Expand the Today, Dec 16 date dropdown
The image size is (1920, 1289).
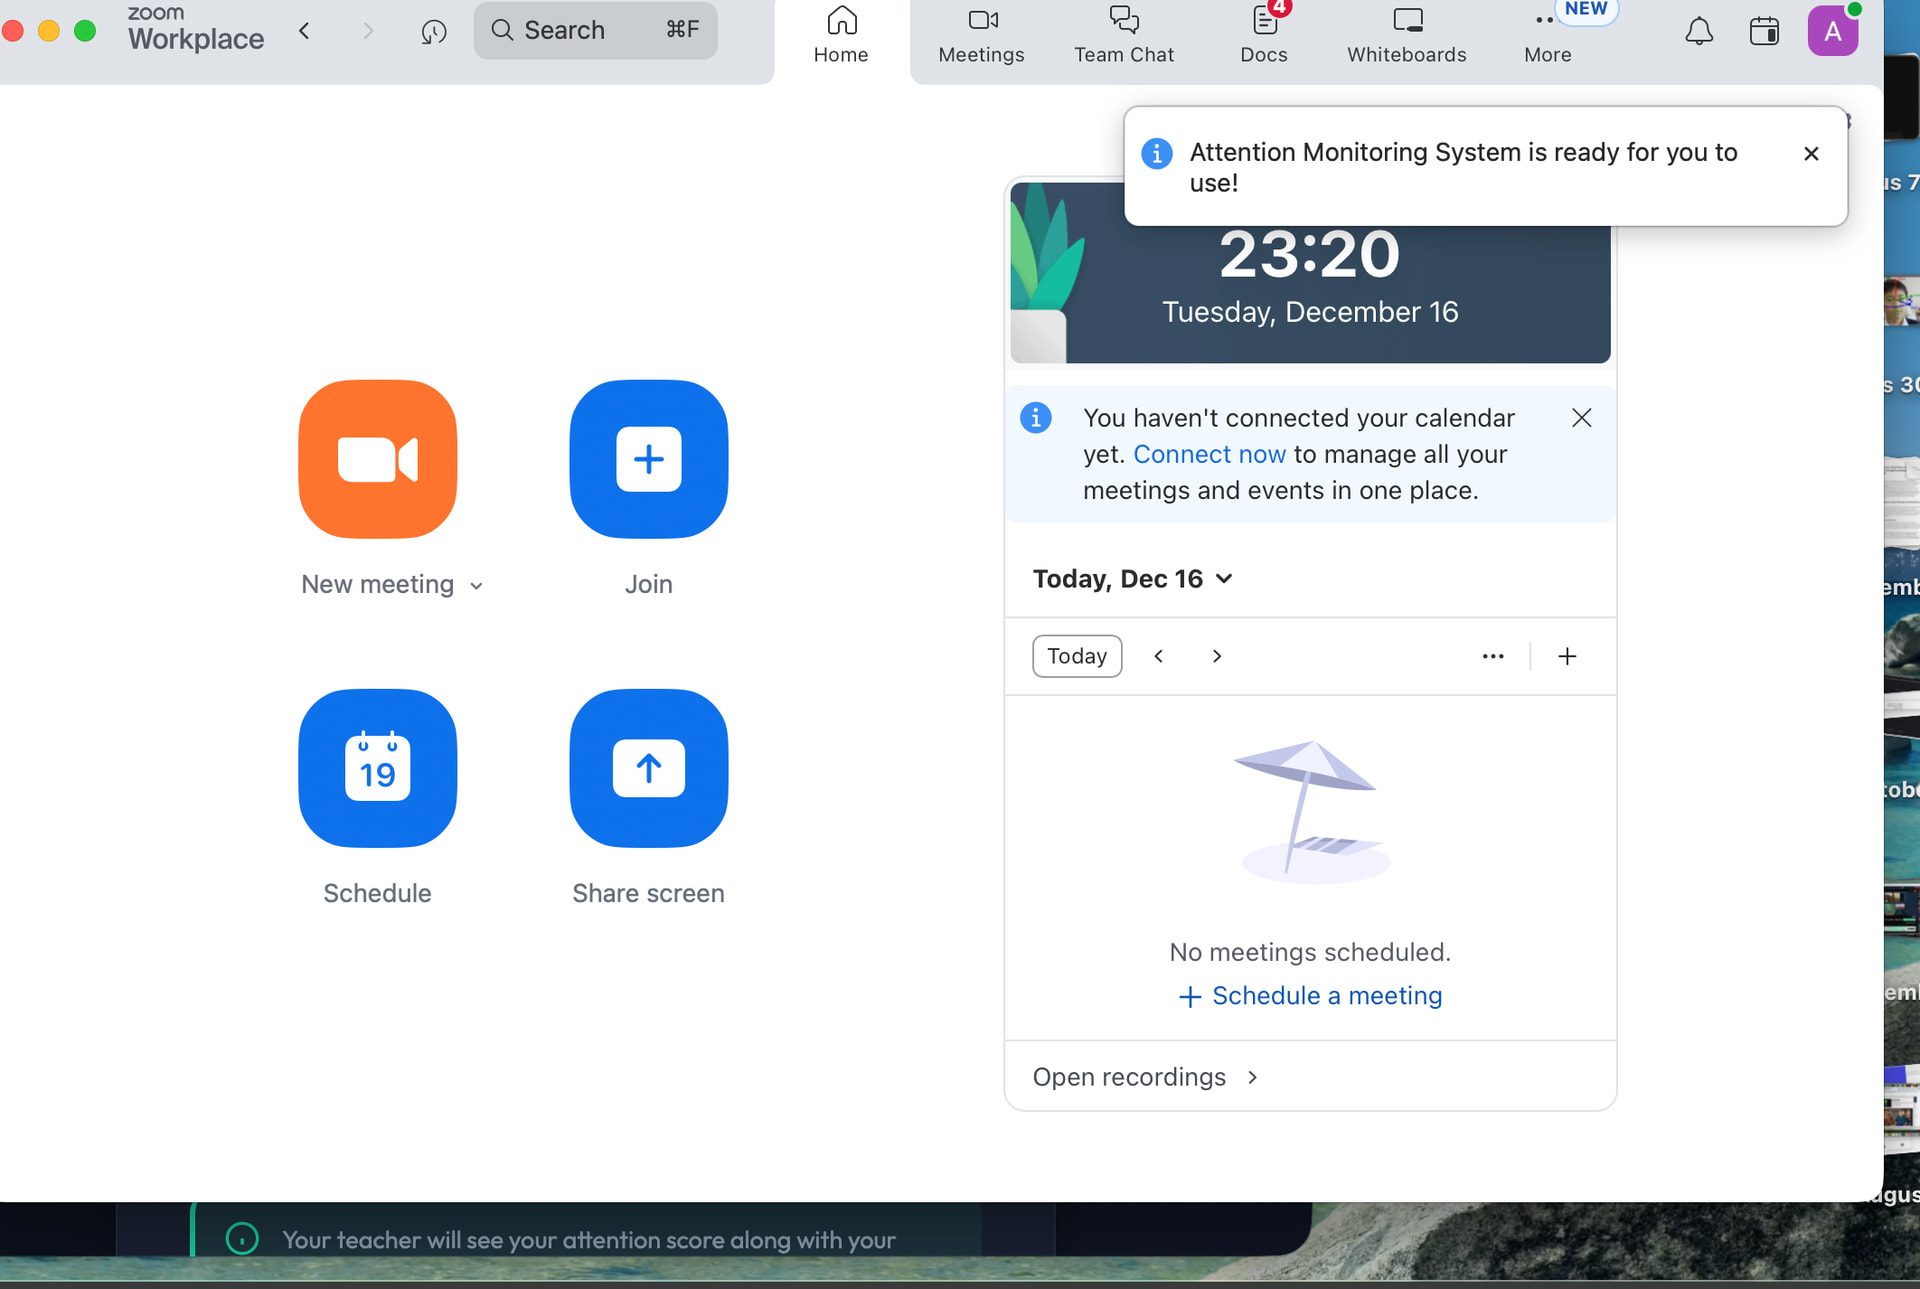(x=1224, y=579)
